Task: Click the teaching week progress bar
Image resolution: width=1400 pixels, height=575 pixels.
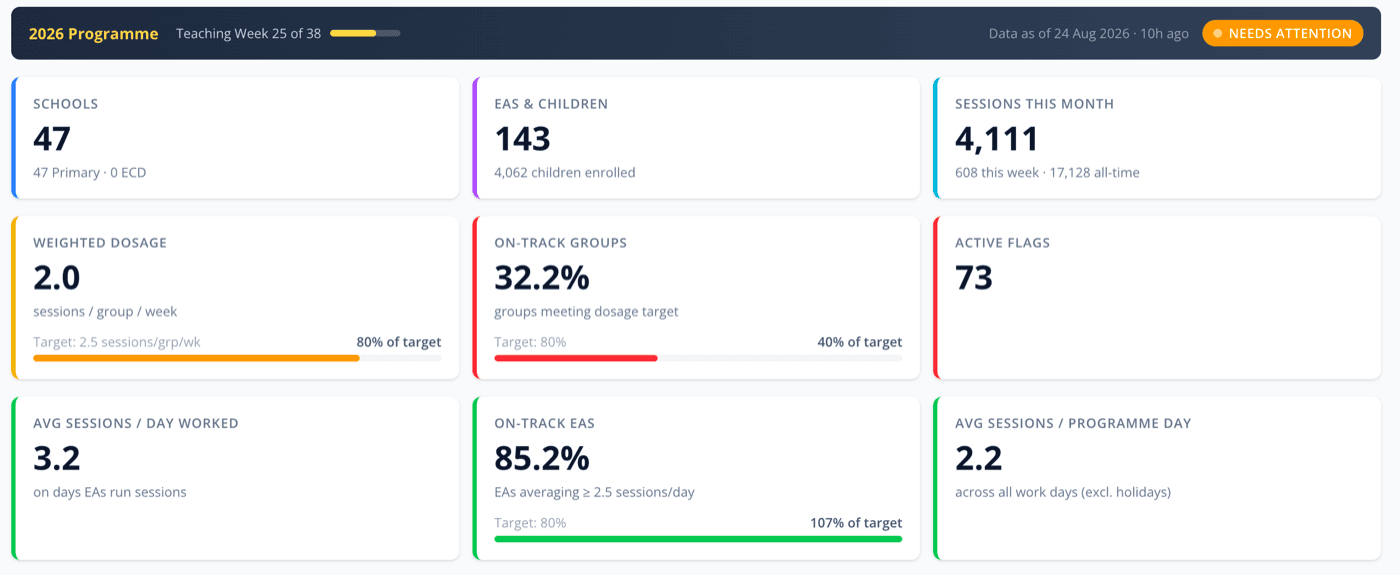Action: tap(365, 33)
